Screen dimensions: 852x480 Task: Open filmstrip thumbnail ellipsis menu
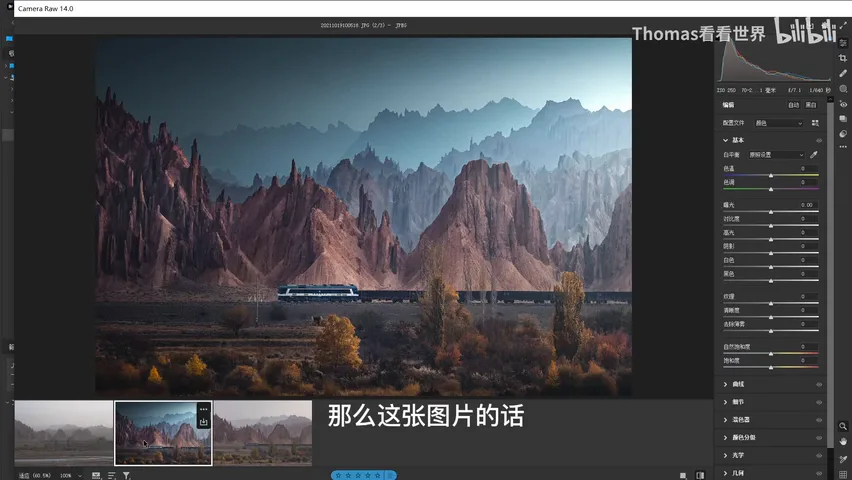pos(203,409)
